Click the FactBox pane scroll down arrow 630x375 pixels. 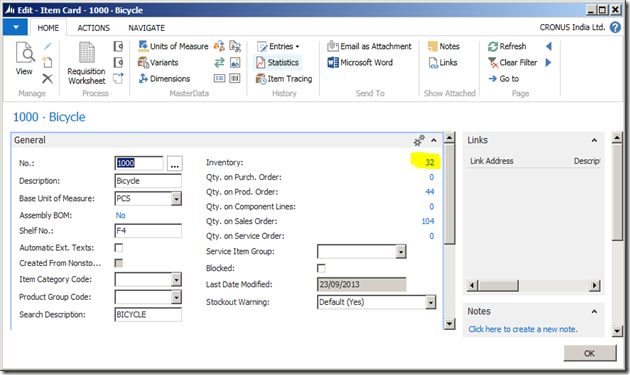618,331
